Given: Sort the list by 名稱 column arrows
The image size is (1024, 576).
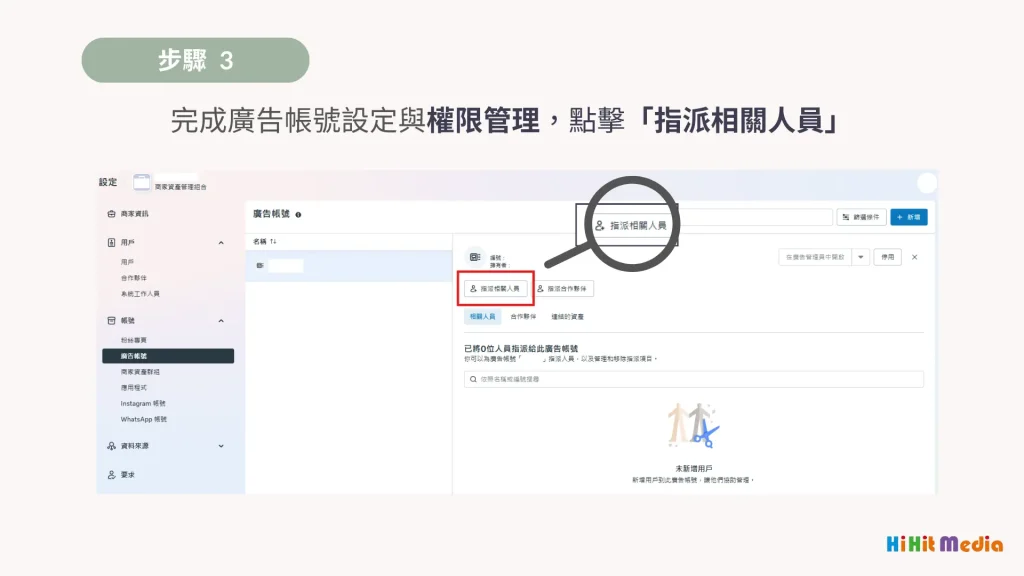Looking at the screenshot, I should click(x=273, y=241).
